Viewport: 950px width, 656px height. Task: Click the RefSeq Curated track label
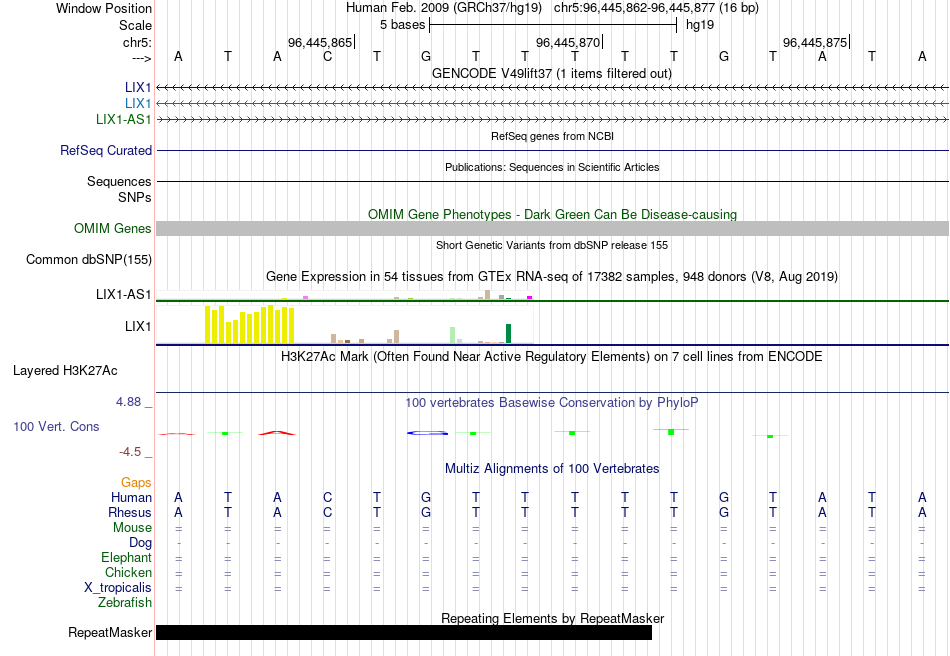coord(106,150)
